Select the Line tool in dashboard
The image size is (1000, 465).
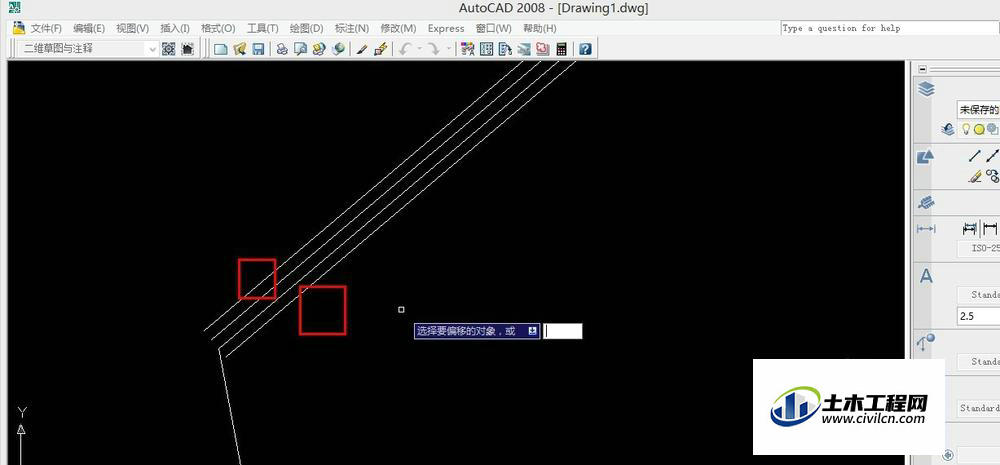click(x=974, y=156)
